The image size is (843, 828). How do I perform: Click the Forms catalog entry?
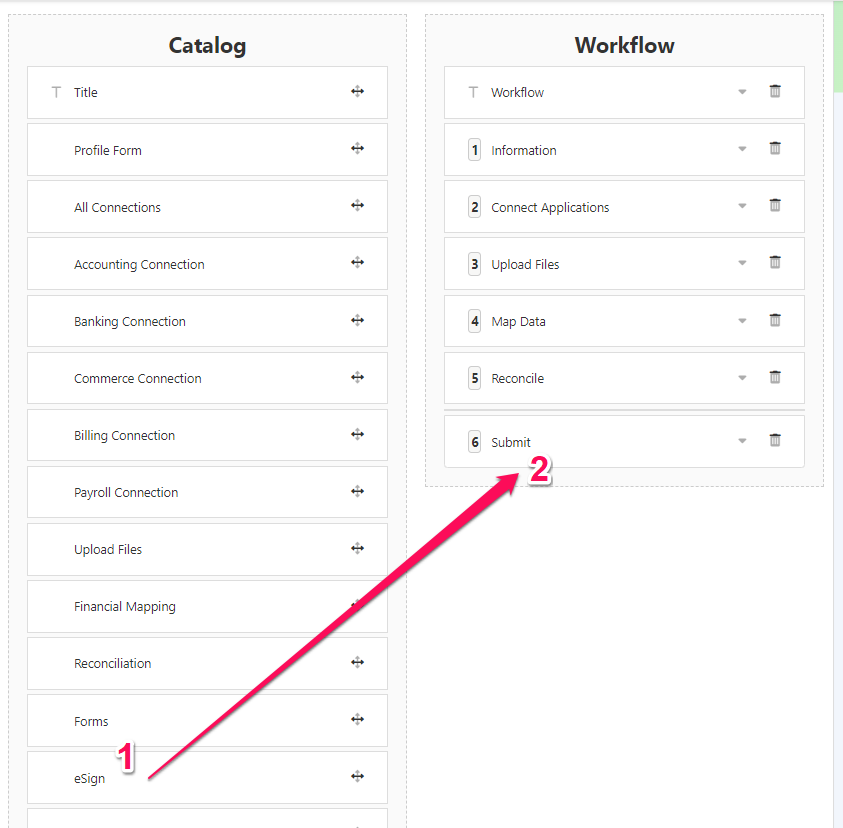pos(91,721)
